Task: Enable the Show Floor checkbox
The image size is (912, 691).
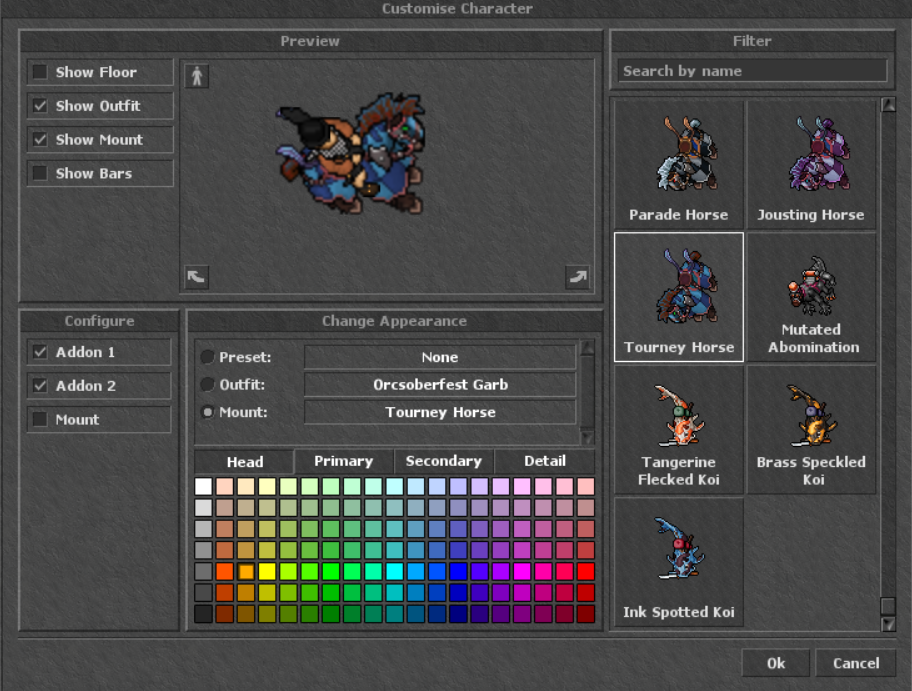Action: [x=40, y=72]
